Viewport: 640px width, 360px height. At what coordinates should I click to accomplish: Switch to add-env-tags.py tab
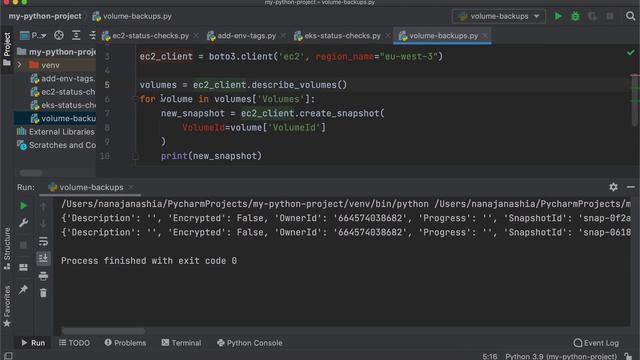click(246, 36)
